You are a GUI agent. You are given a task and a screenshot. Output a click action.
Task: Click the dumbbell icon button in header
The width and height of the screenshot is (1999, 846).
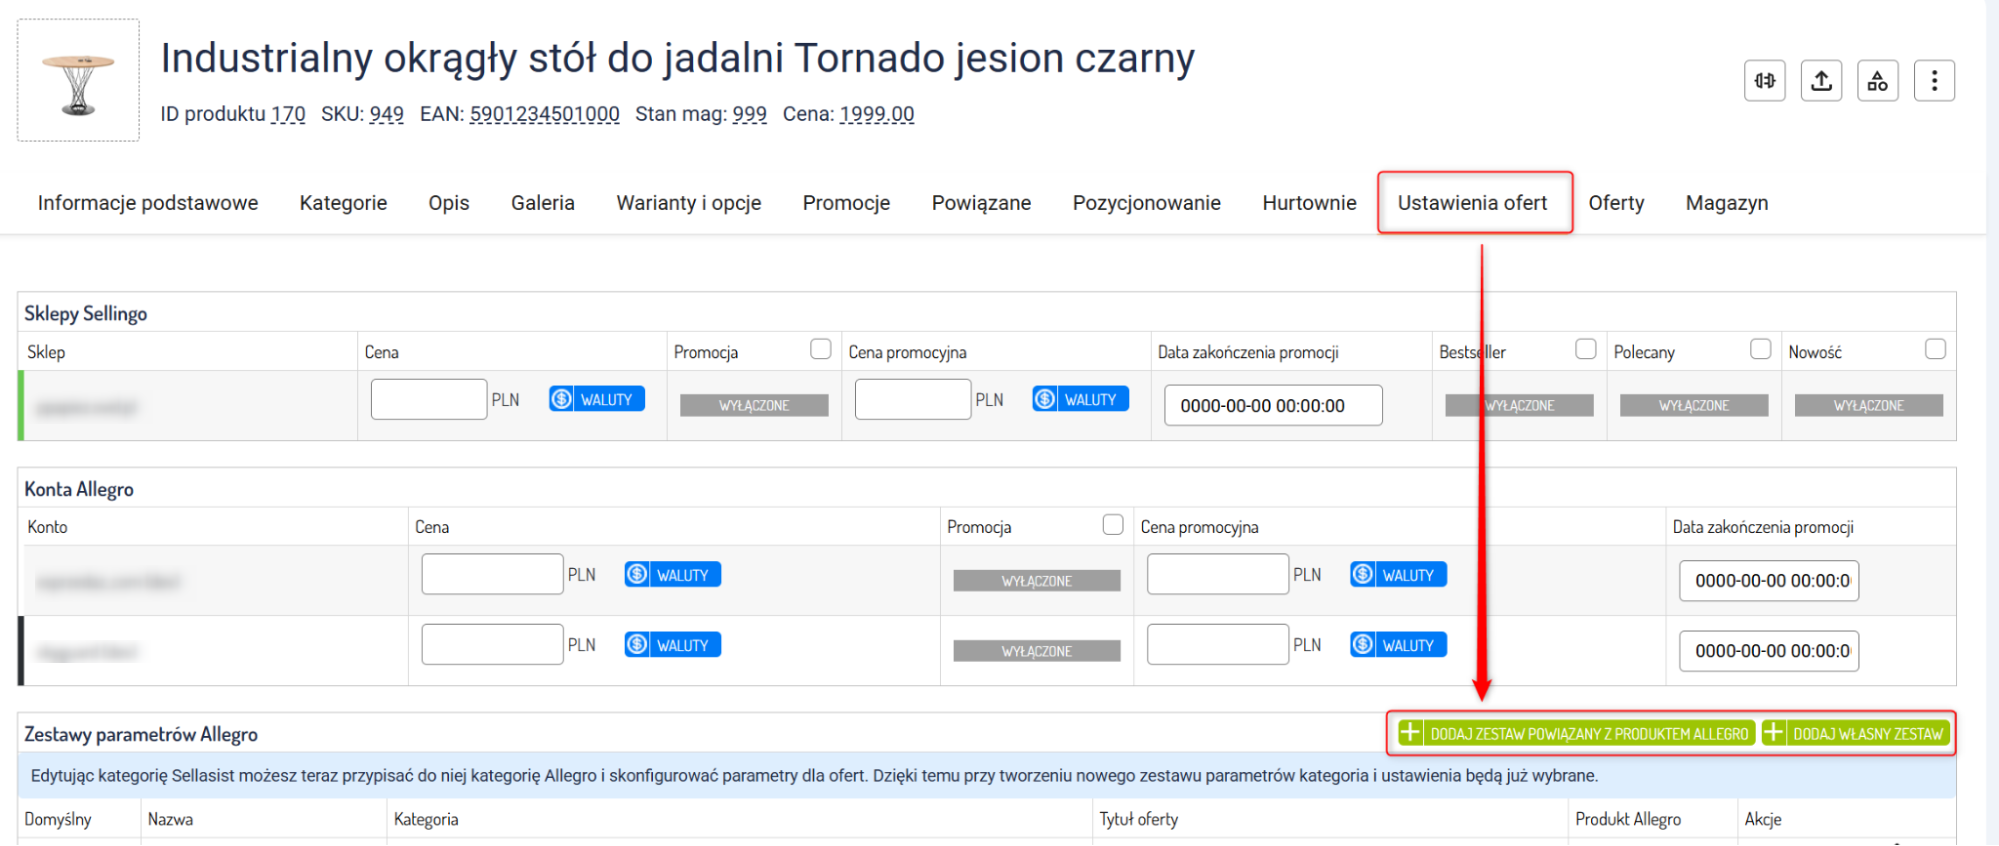pyautogui.click(x=1765, y=81)
